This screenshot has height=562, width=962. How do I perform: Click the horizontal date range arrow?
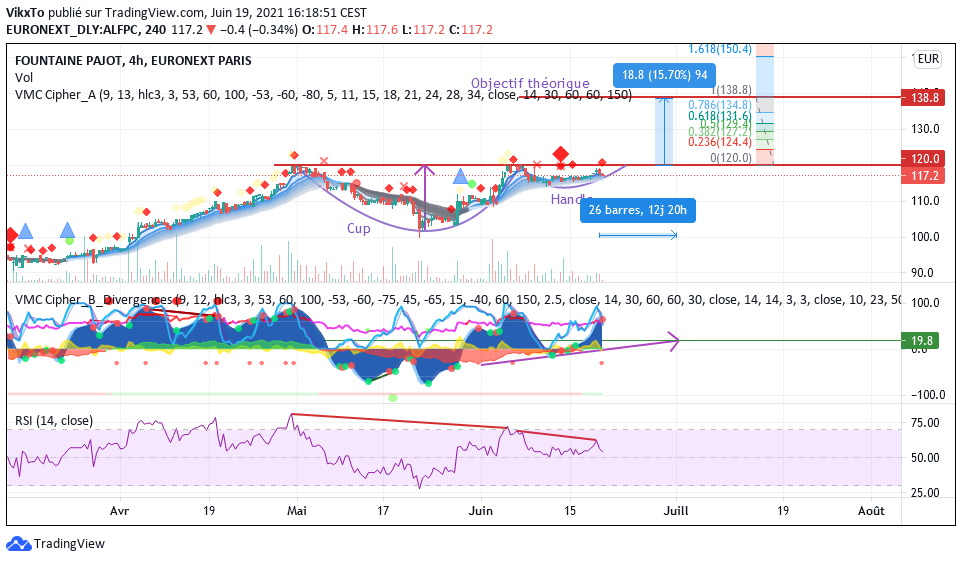pos(638,235)
